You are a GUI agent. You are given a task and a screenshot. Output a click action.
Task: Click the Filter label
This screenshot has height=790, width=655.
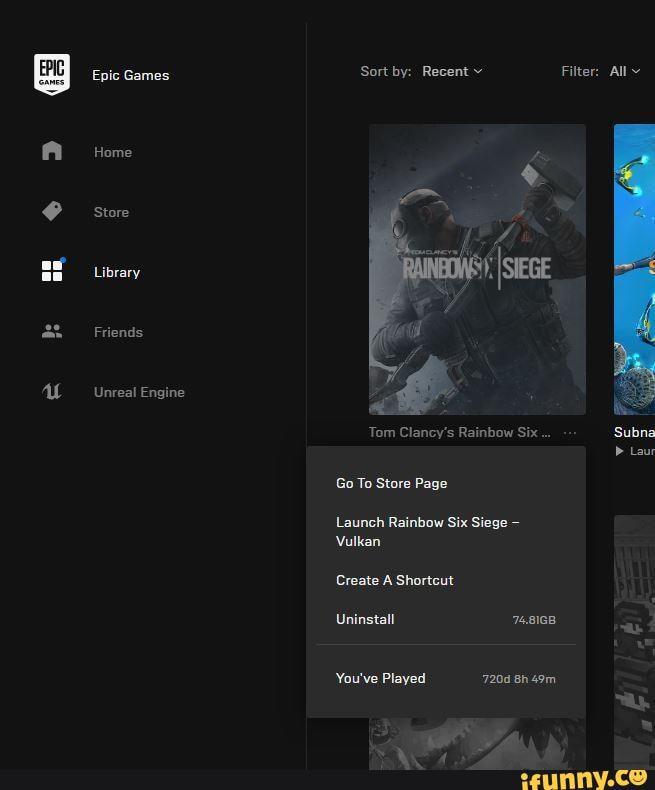click(x=580, y=72)
